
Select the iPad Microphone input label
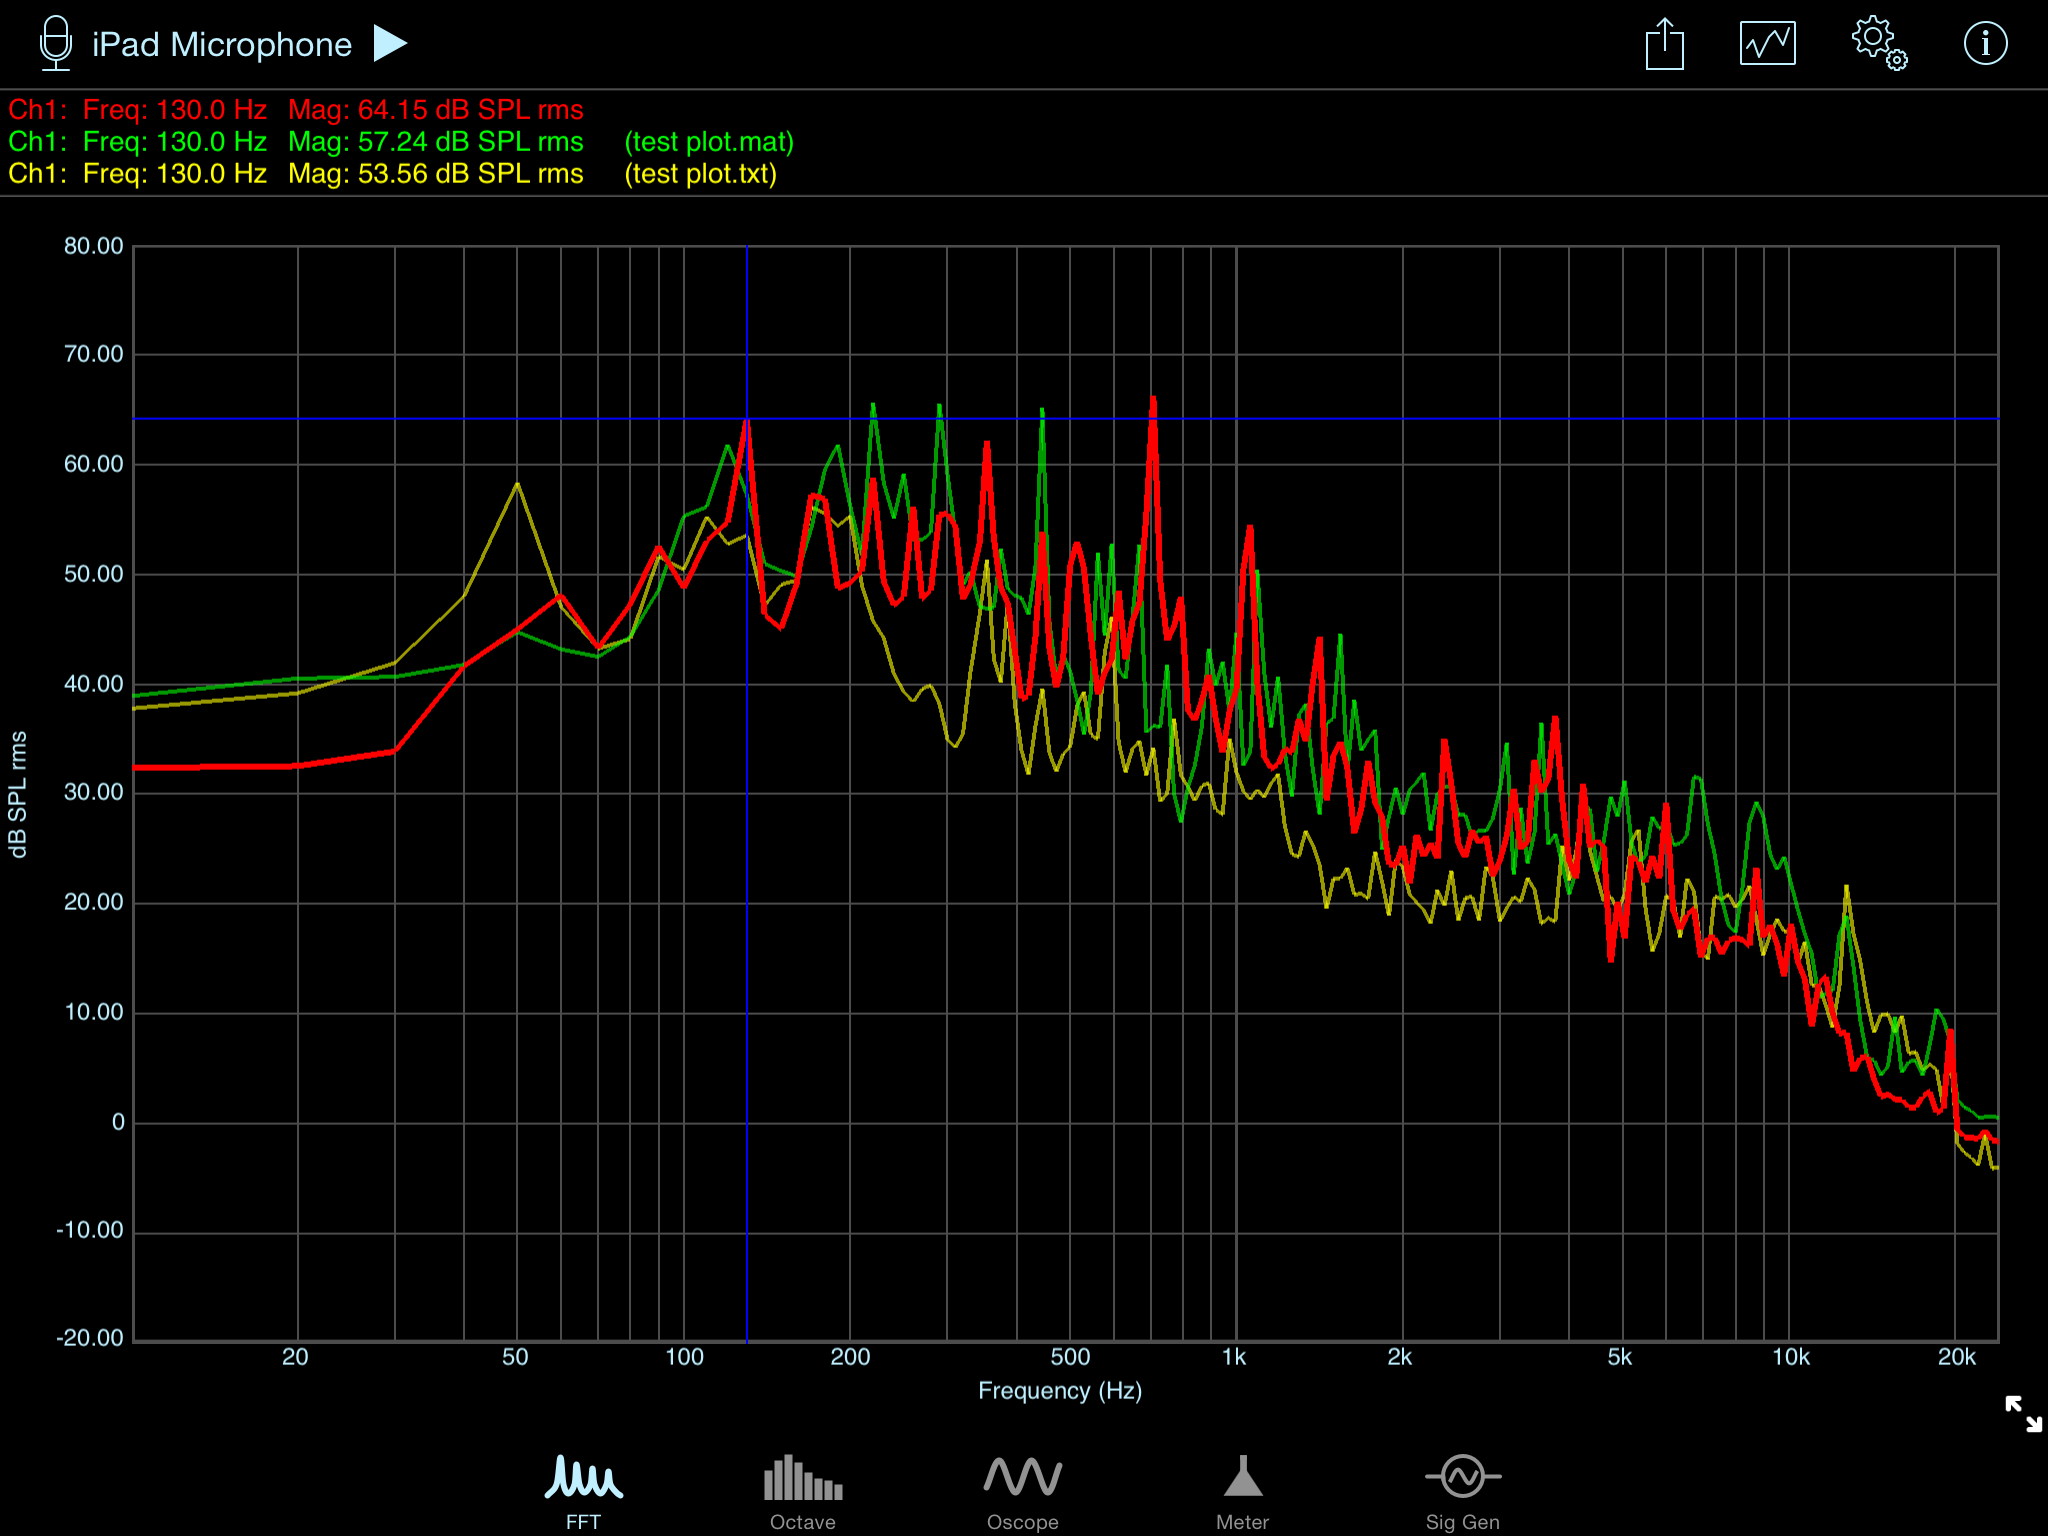[222, 45]
